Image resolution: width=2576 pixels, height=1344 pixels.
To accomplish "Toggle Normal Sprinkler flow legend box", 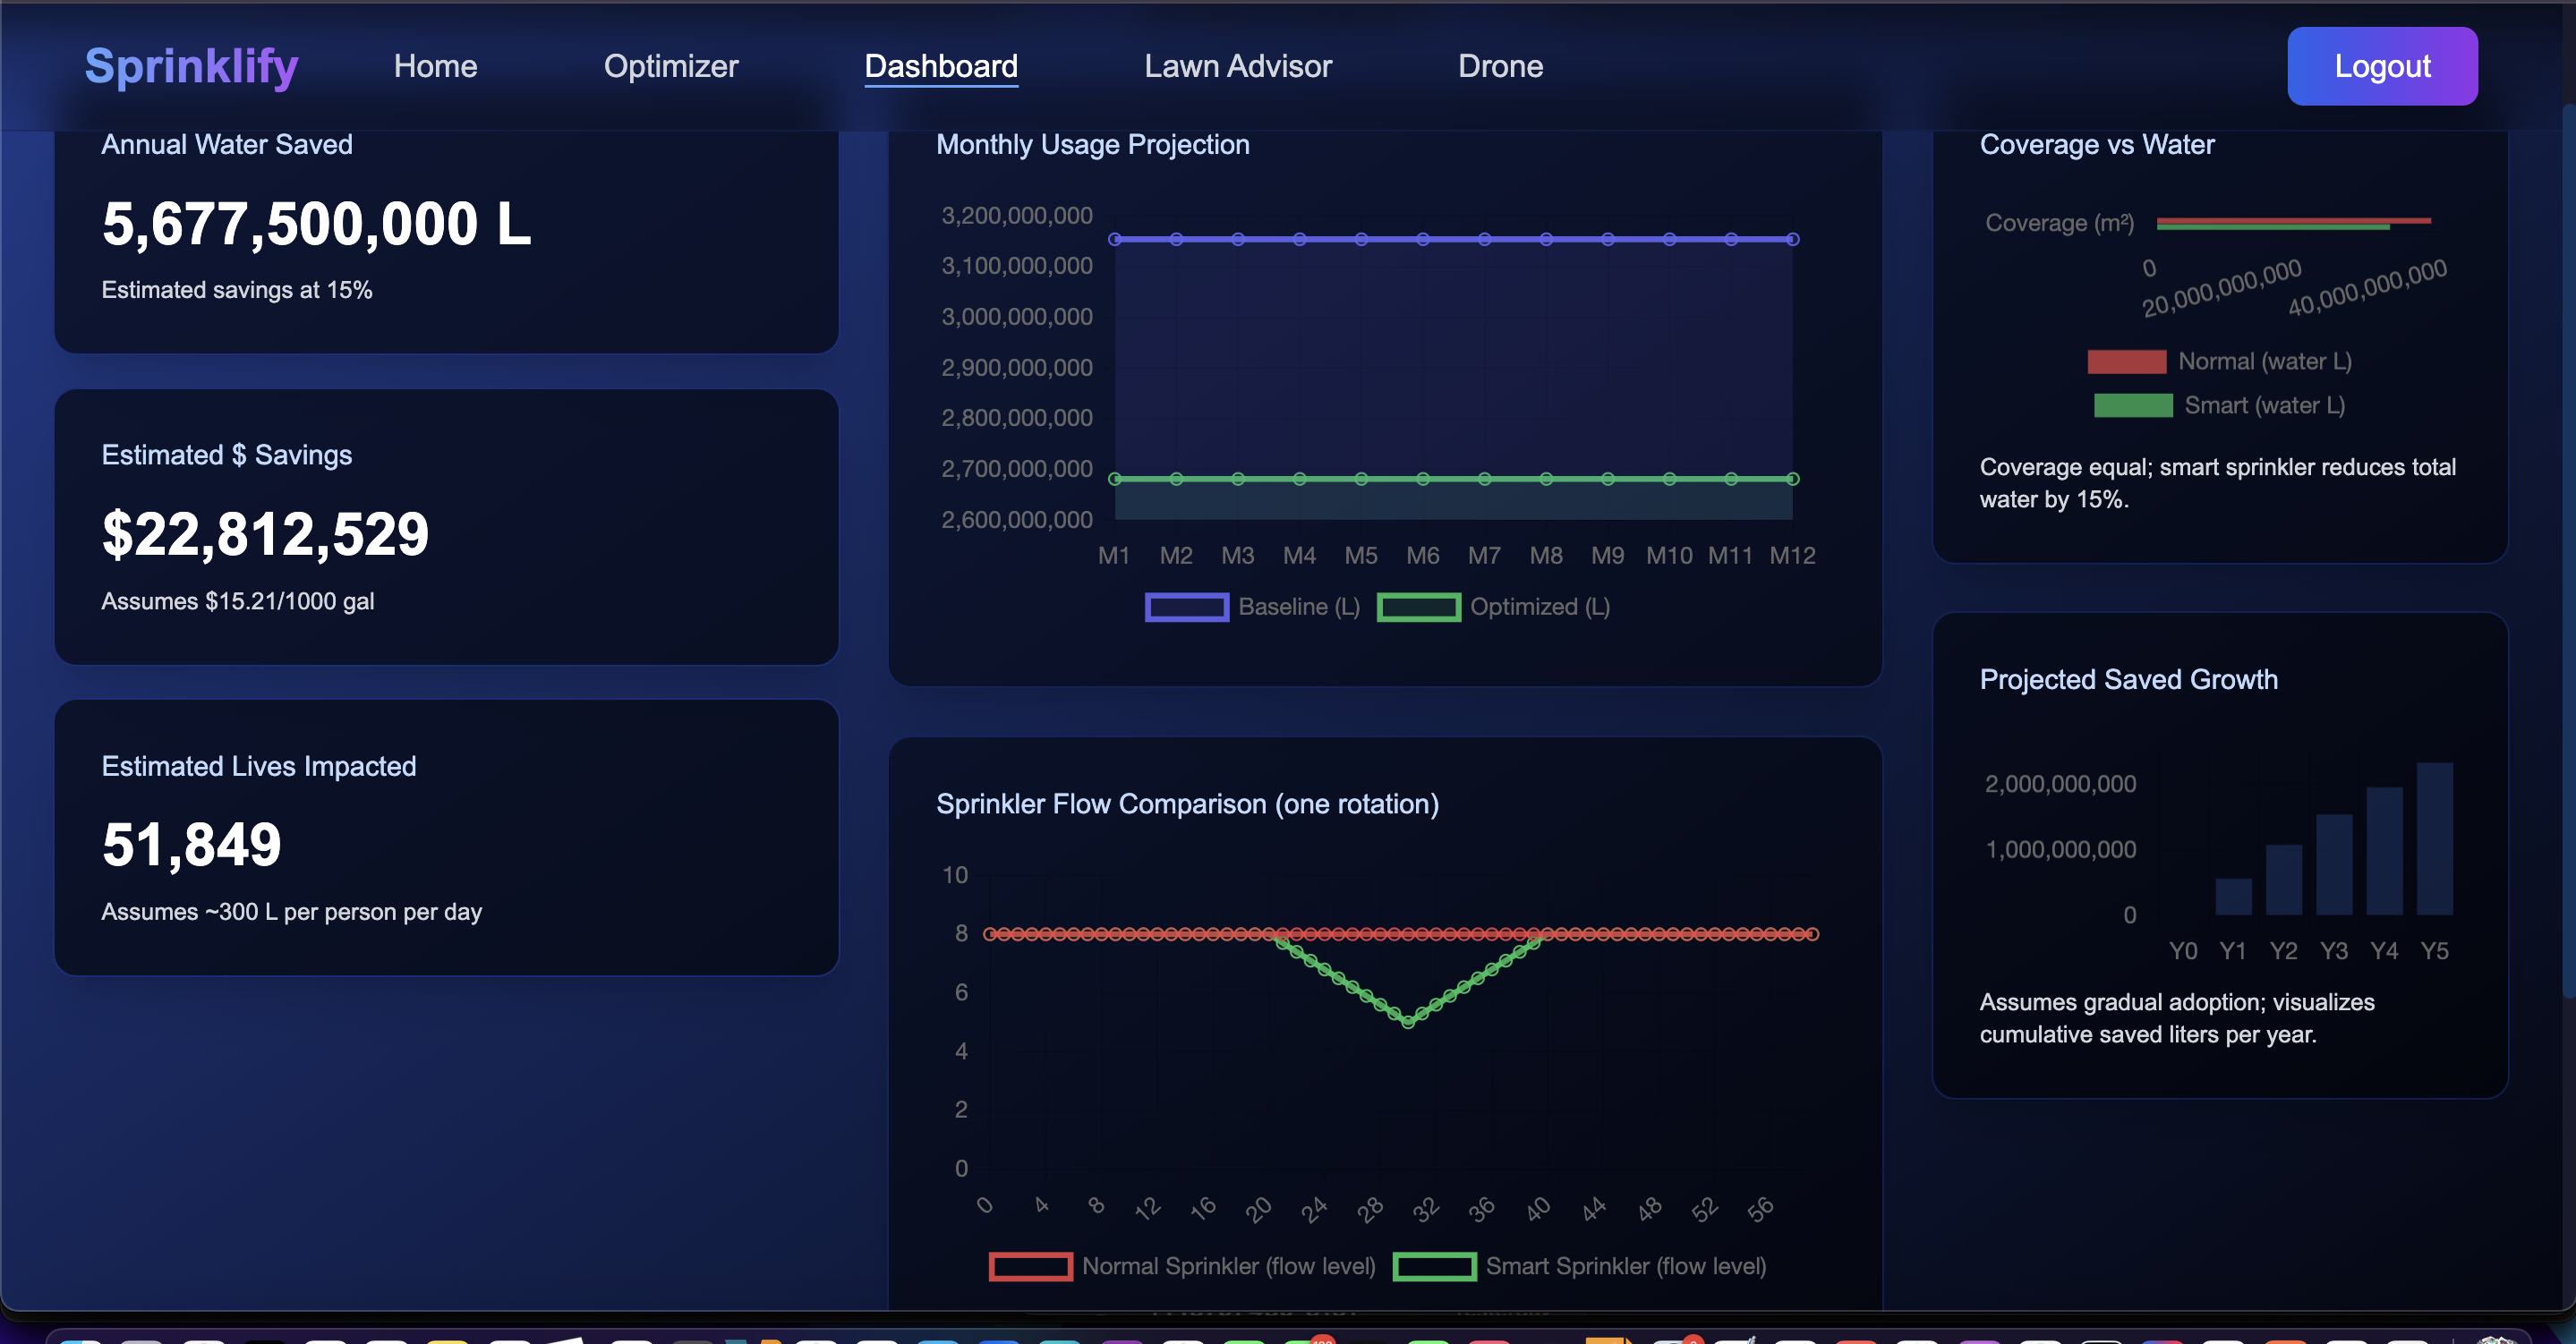I will click(1030, 1266).
